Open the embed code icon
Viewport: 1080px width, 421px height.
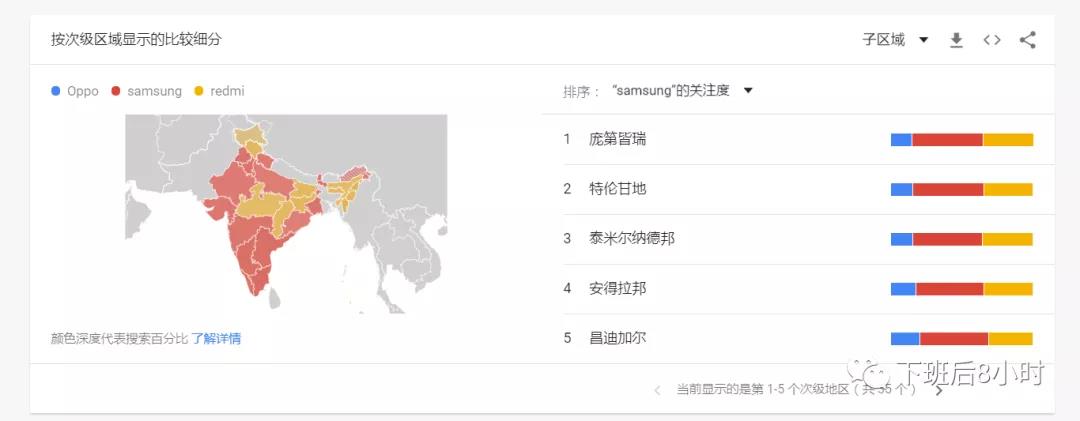coord(992,40)
